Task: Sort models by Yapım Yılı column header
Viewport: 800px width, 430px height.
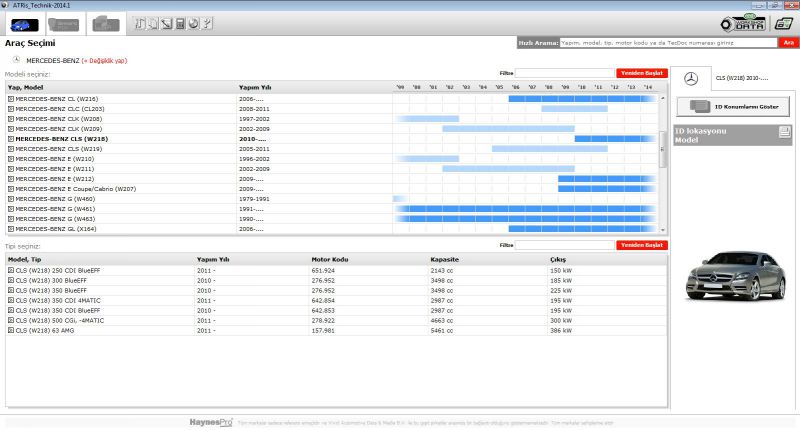Action: [255, 88]
